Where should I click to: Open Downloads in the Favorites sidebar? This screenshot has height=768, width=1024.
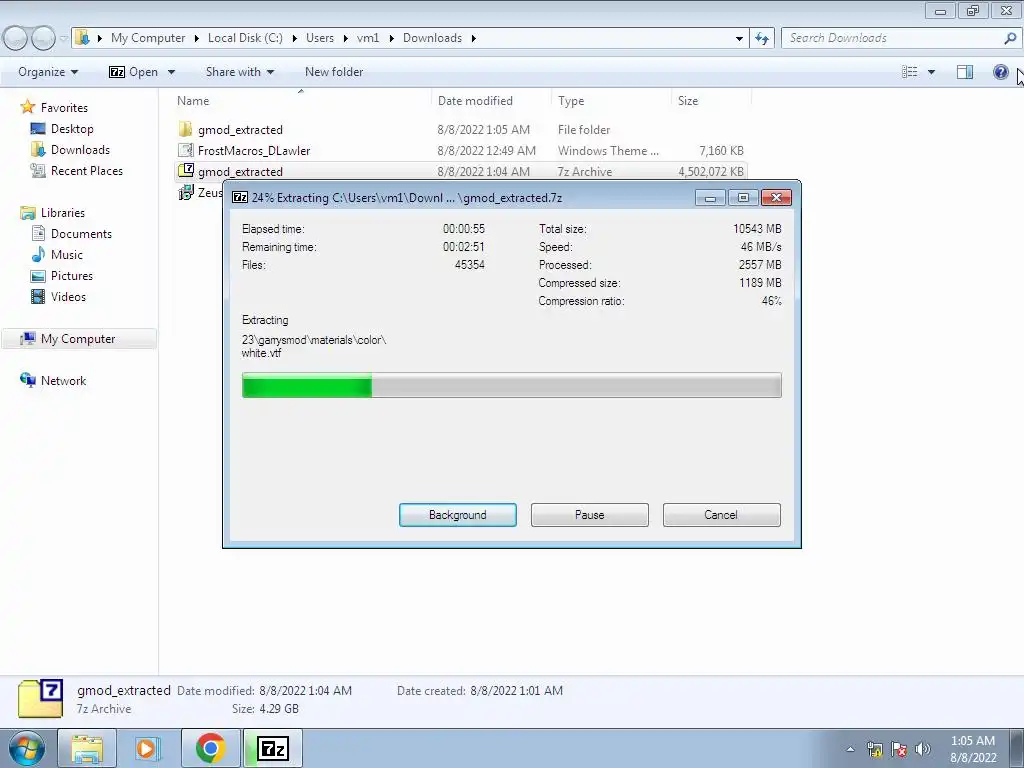click(80, 150)
